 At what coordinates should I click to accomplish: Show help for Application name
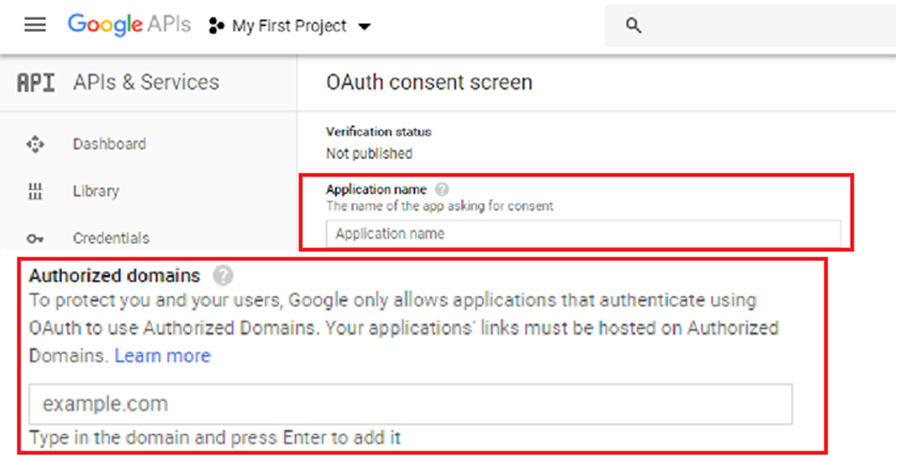click(x=442, y=189)
